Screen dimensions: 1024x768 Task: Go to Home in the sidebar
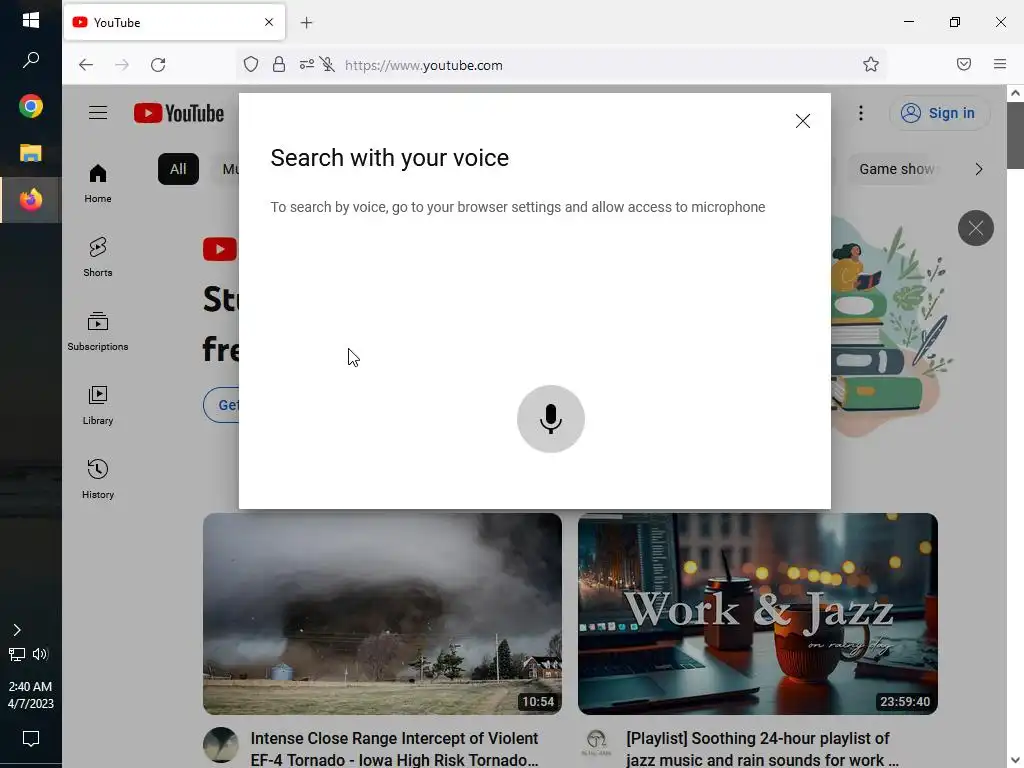pos(98,184)
